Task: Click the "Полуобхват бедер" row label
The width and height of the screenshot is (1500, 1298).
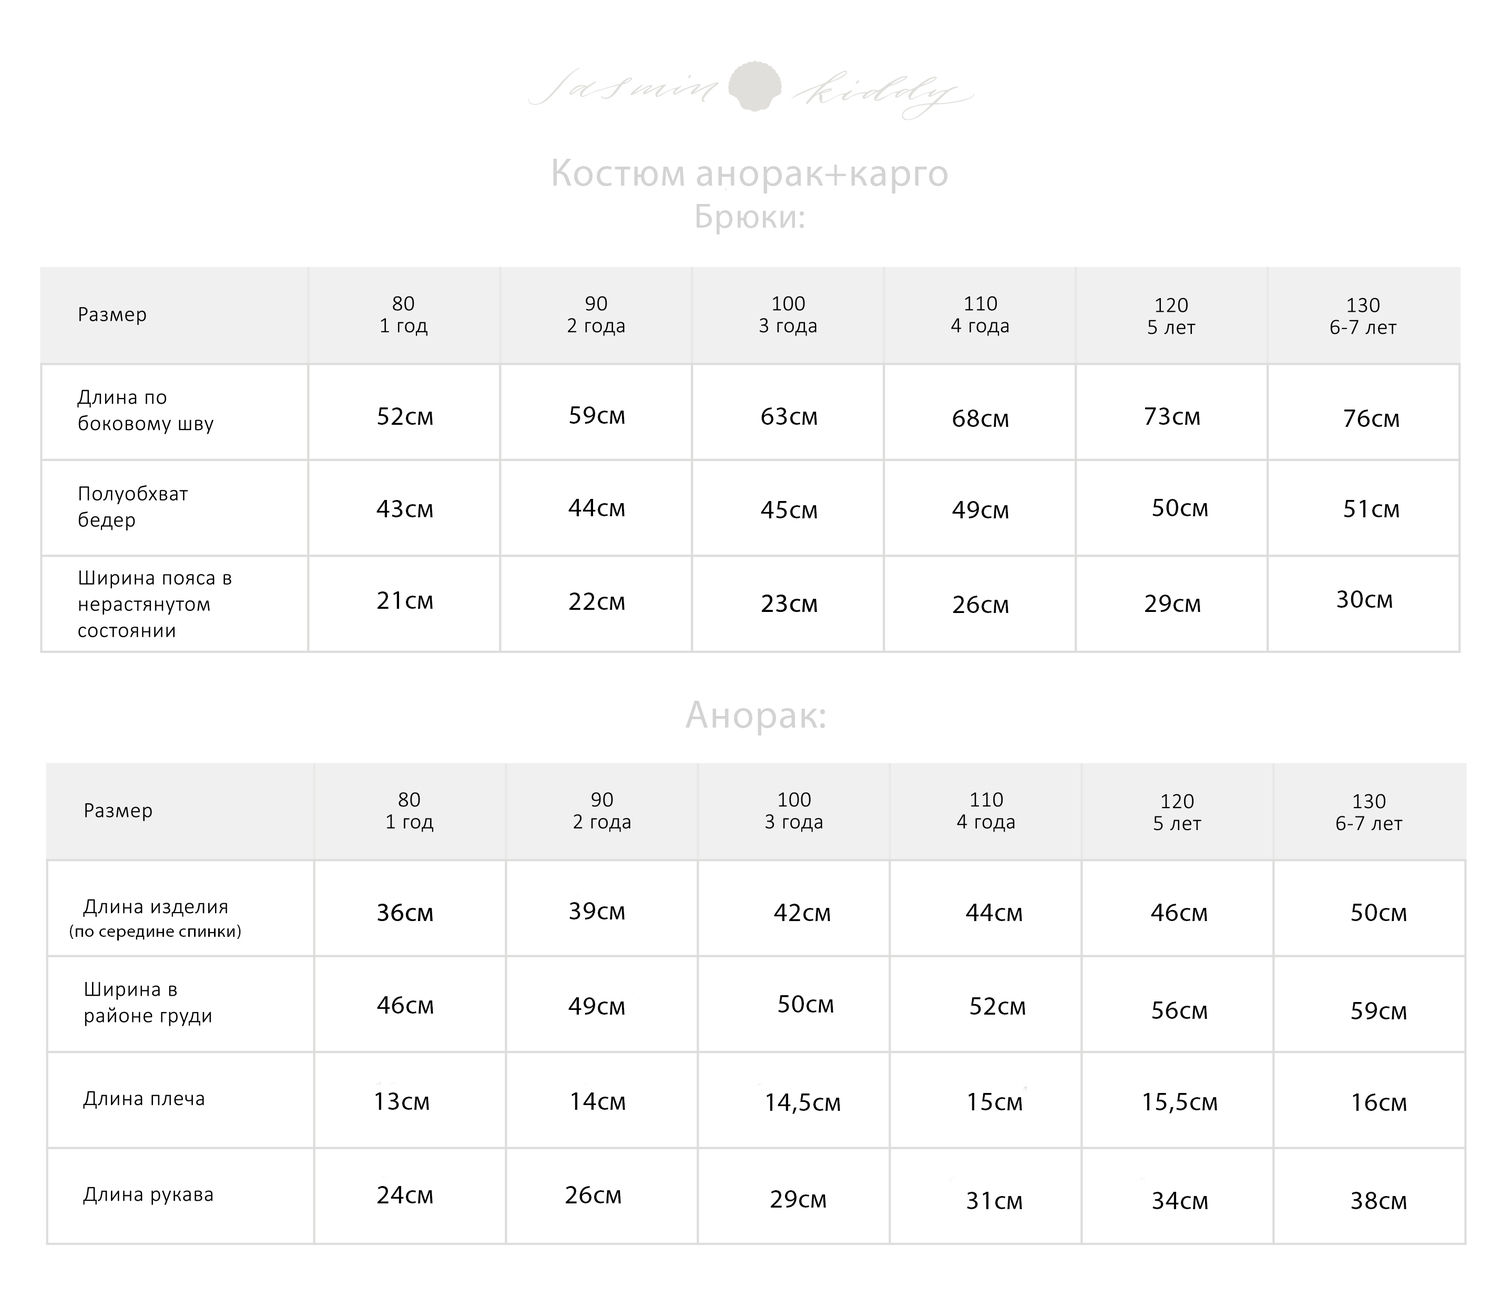Action: pyautogui.click(x=132, y=507)
